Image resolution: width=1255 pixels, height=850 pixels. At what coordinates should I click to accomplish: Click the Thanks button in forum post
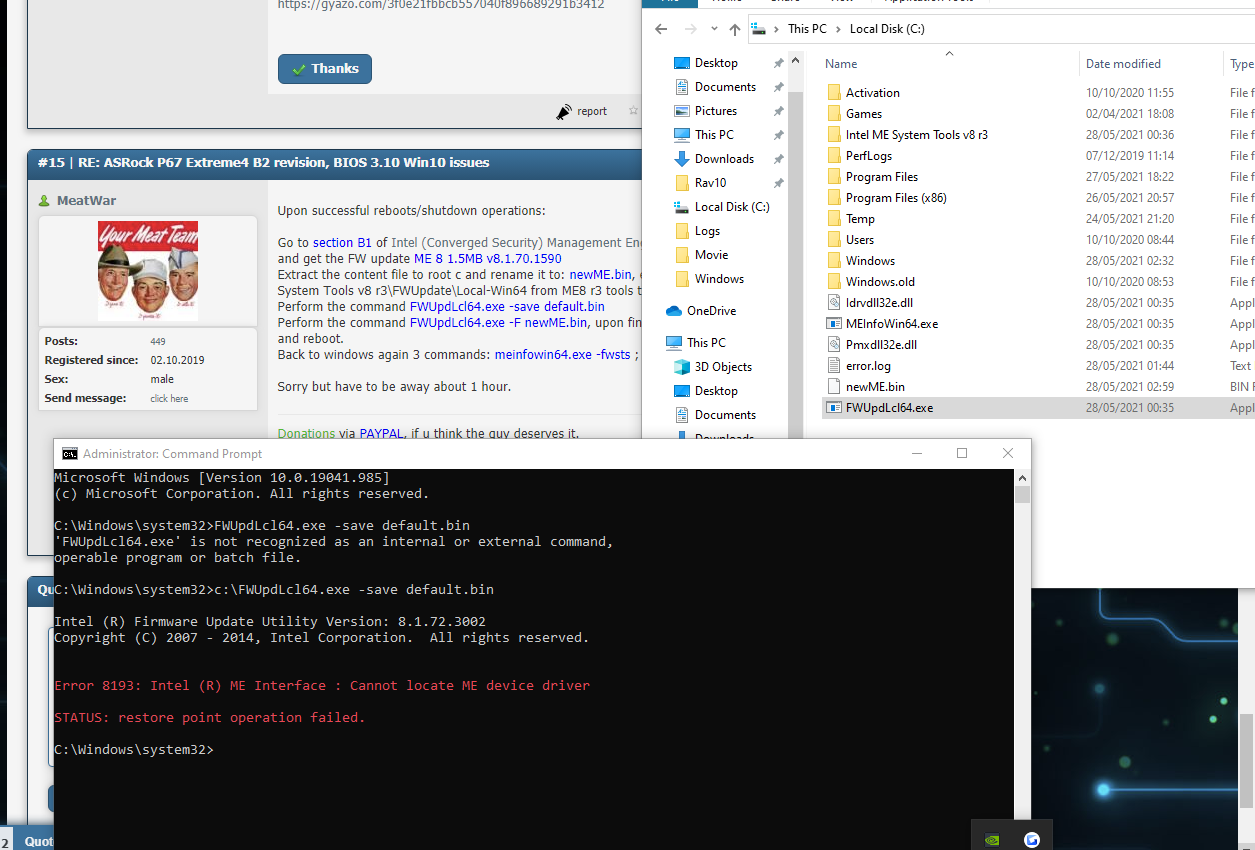(x=325, y=69)
